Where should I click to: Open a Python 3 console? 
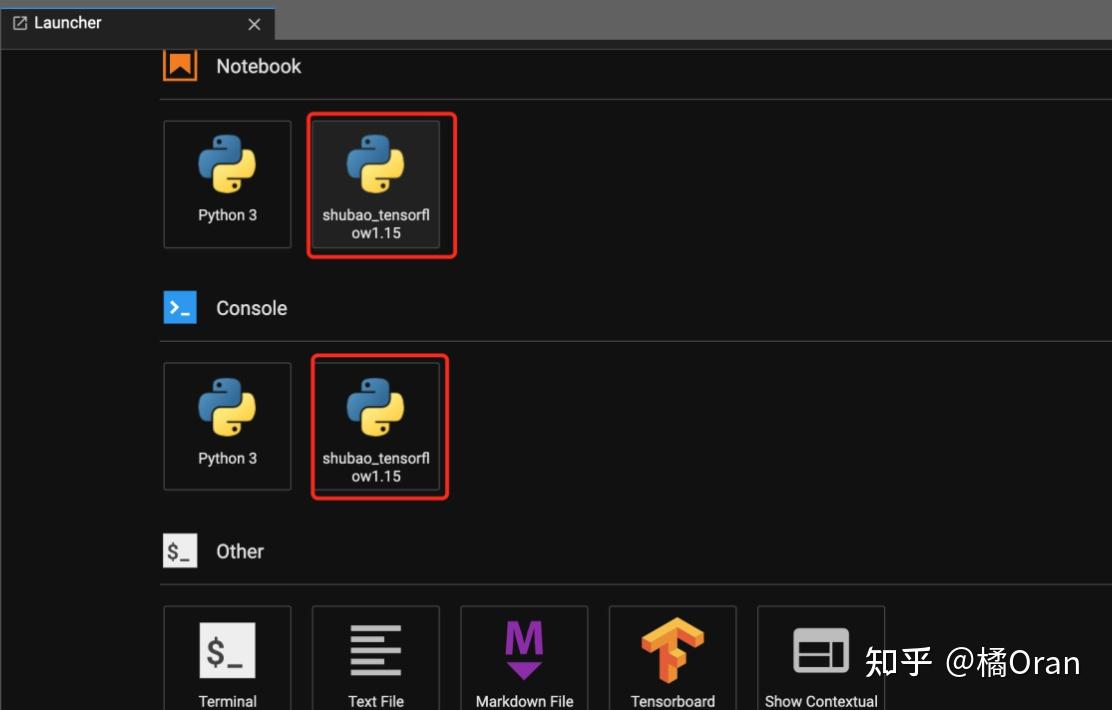click(227, 426)
